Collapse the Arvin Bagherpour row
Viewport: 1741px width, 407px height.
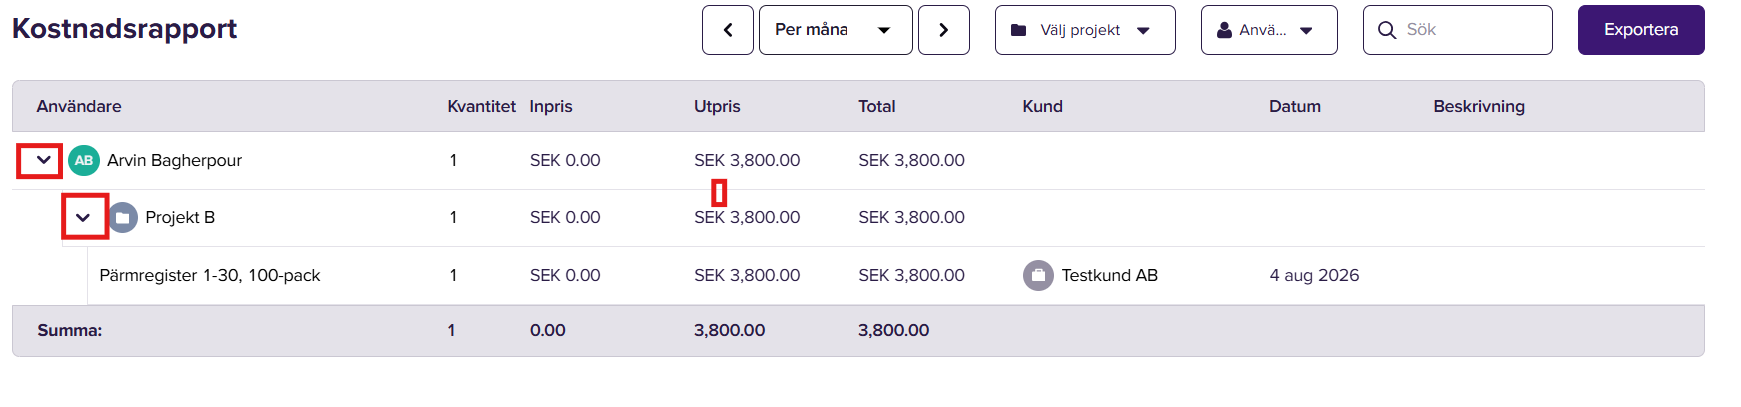click(x=40, y=160)
